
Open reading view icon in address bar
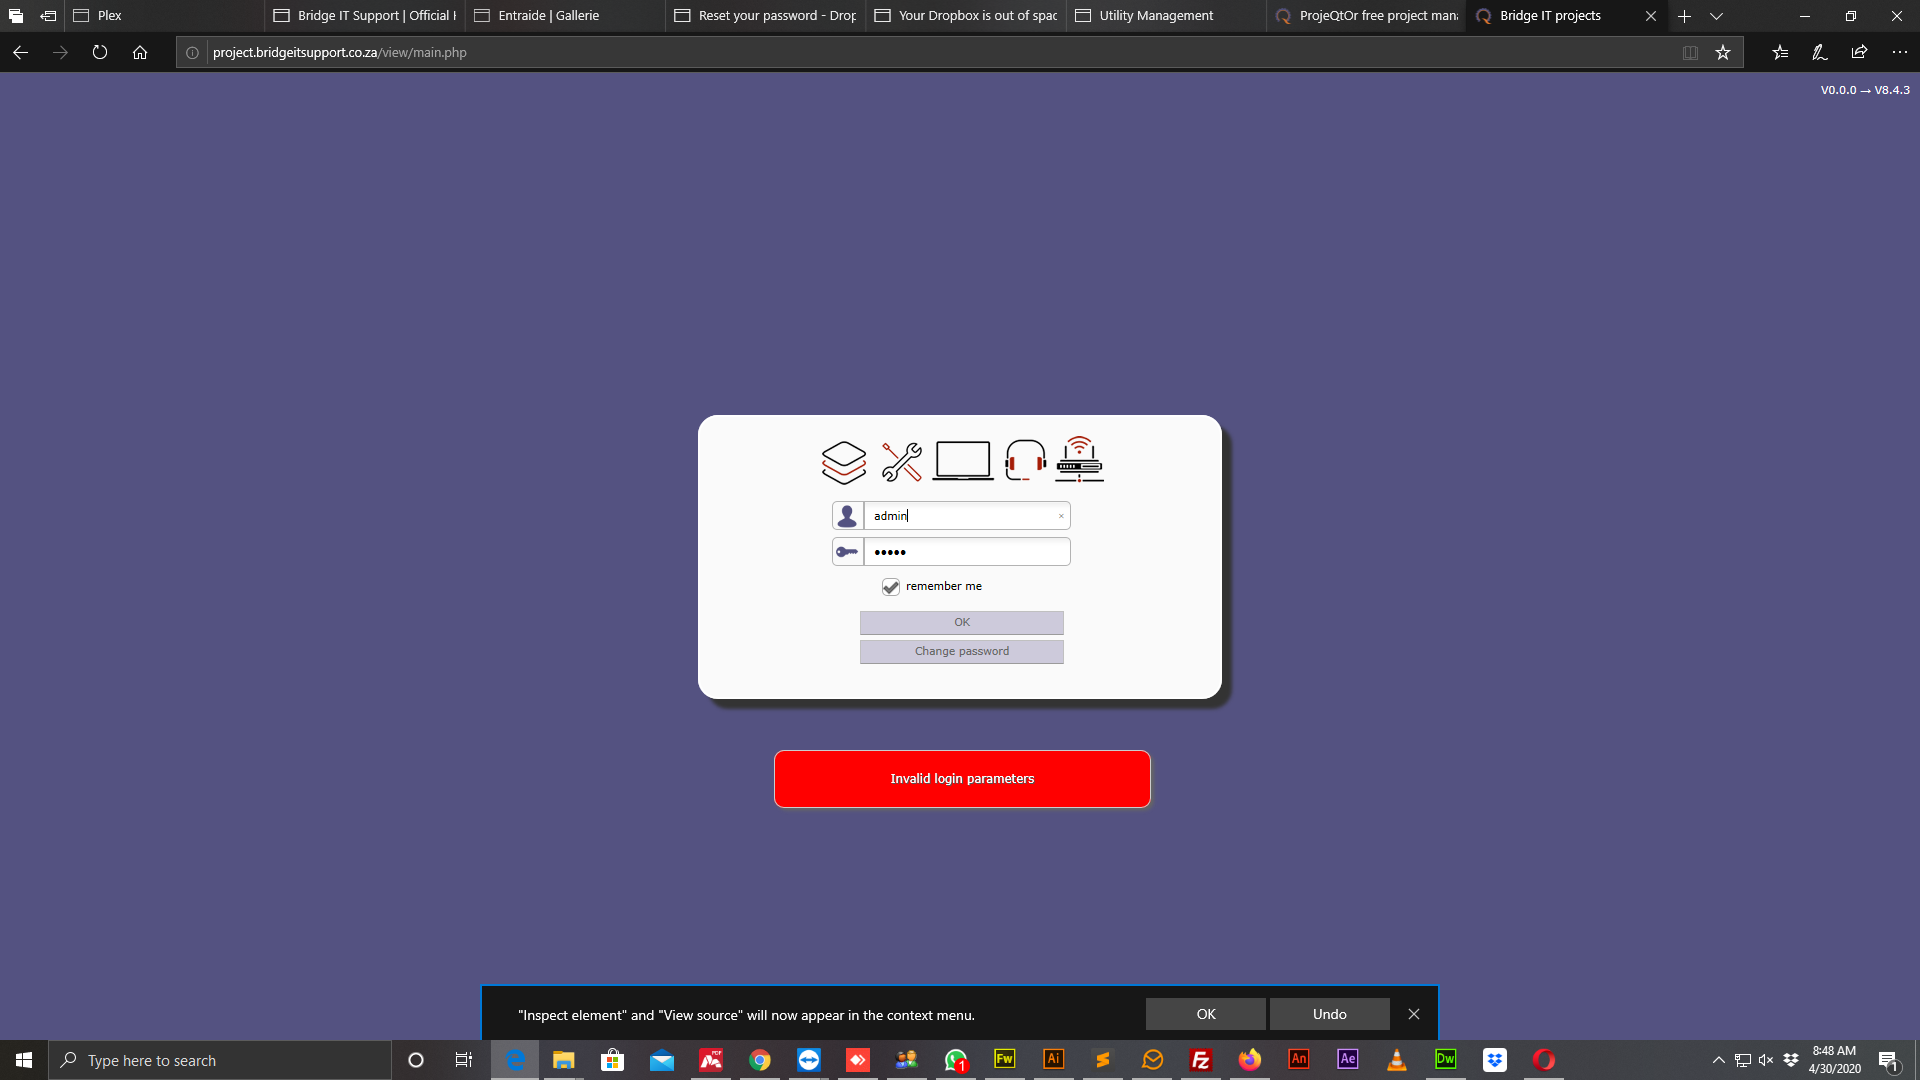point(1690,52)
